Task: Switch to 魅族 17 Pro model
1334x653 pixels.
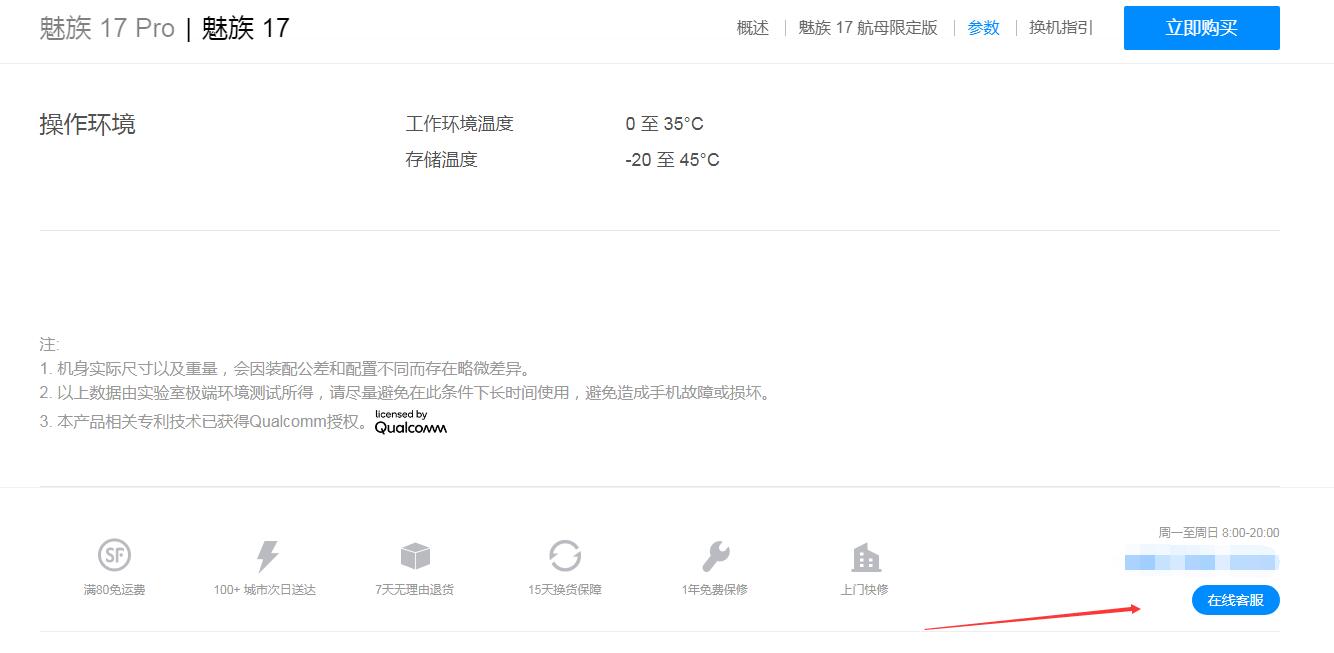Action: pyautogui.click(x=107, y=28)
